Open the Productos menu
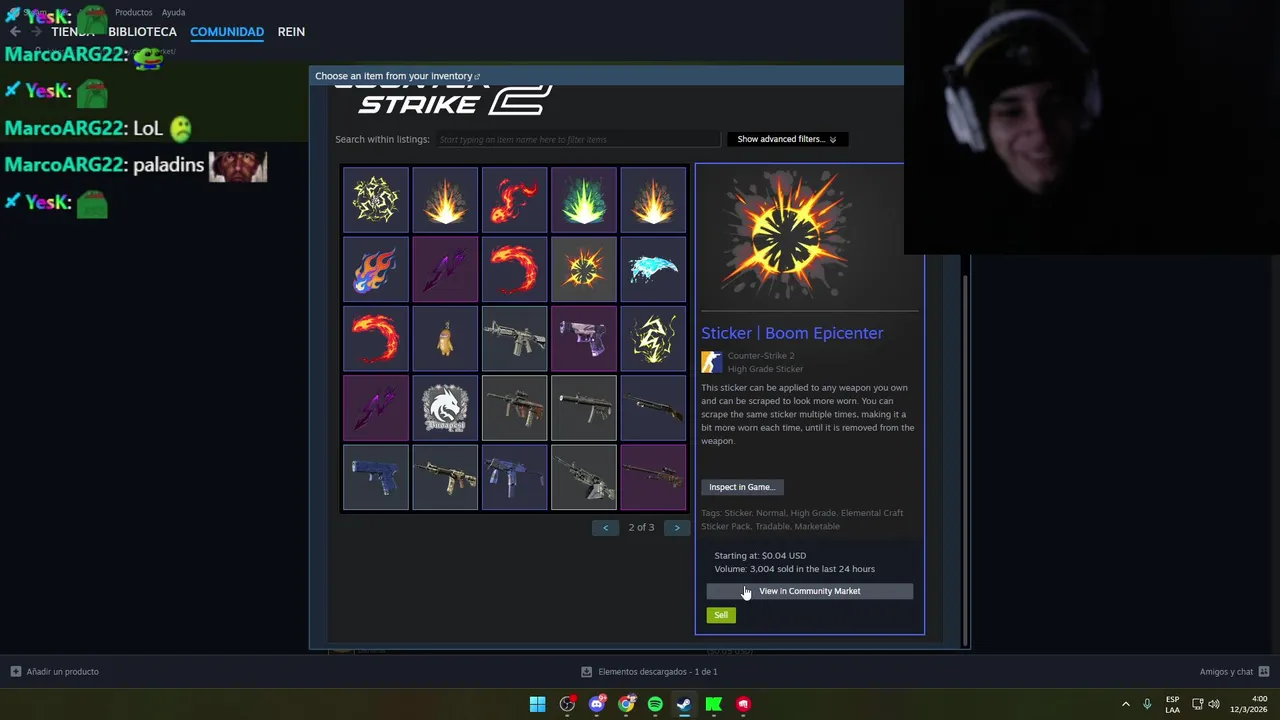Image resolution: width=1280 pixels, height=720 pixels. (133, 12)
